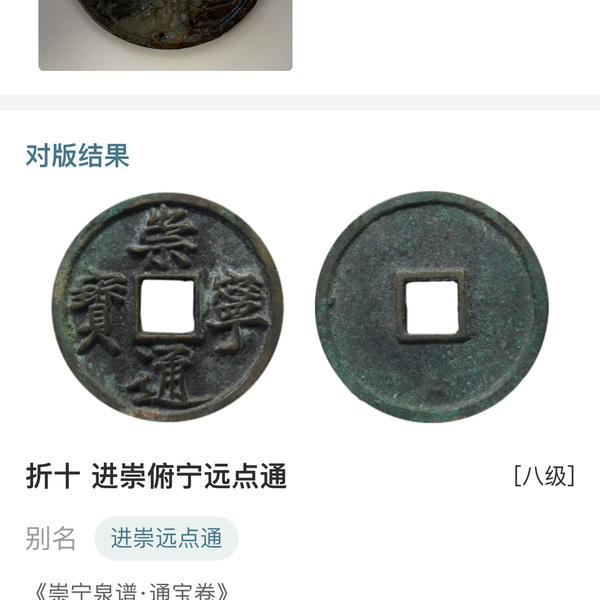Tap the 折十 denomination in the title
Viewport: 600px width, 600px height.
53,476
